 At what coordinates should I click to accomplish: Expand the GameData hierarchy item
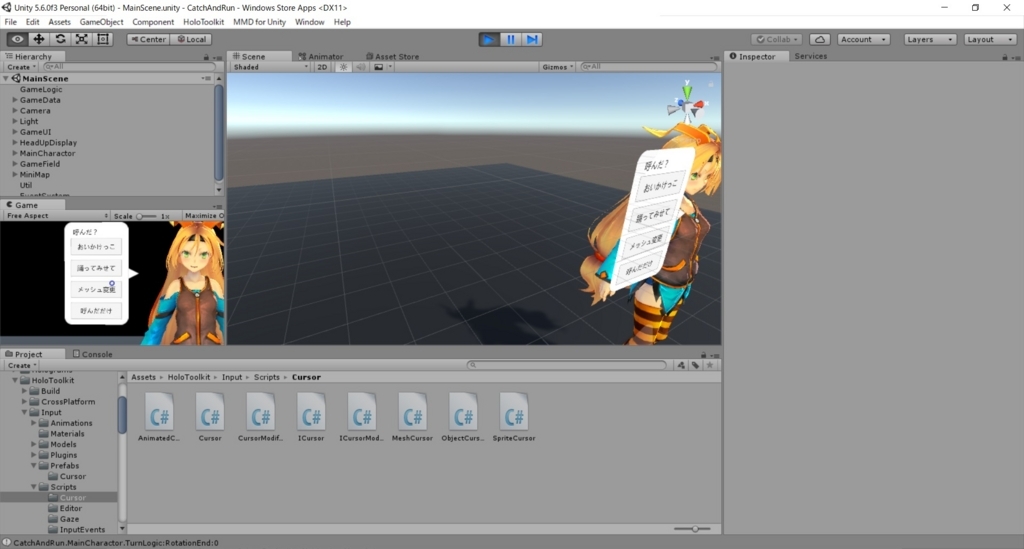[15, 100]
